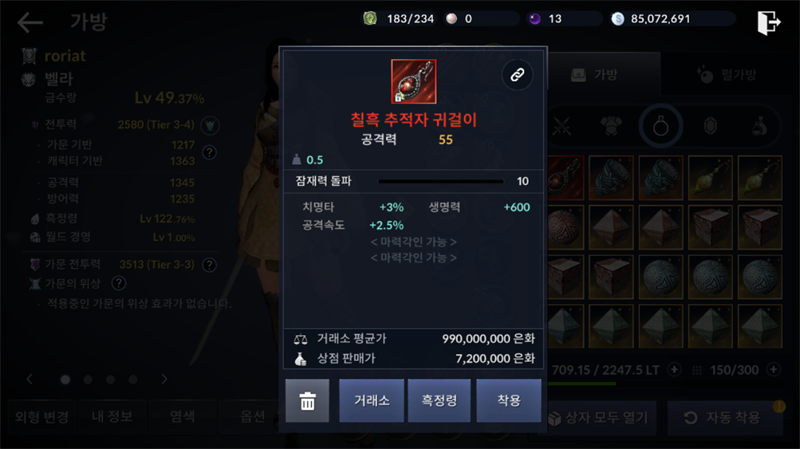Select the accessories ring filter icon

pyautogui.click(x=661, y=126)
